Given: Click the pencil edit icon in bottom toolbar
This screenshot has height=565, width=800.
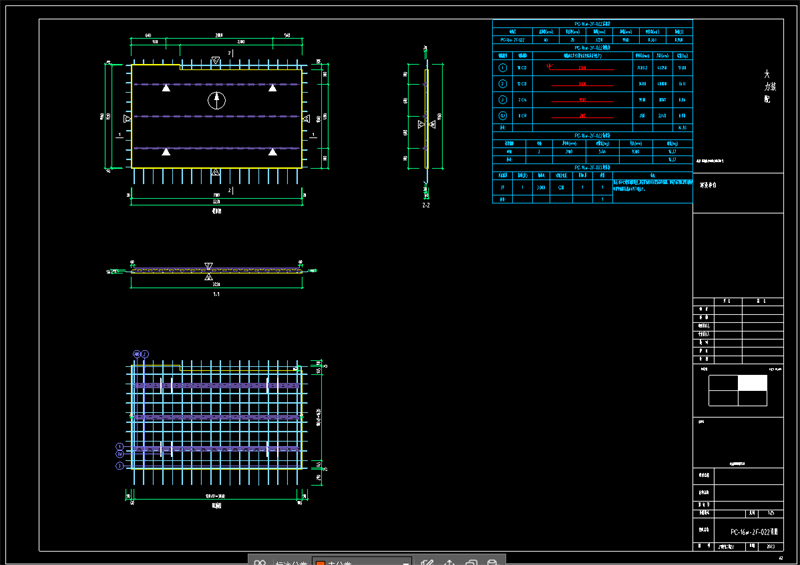Looking at the screenshot, I should (x=427, y=562).
